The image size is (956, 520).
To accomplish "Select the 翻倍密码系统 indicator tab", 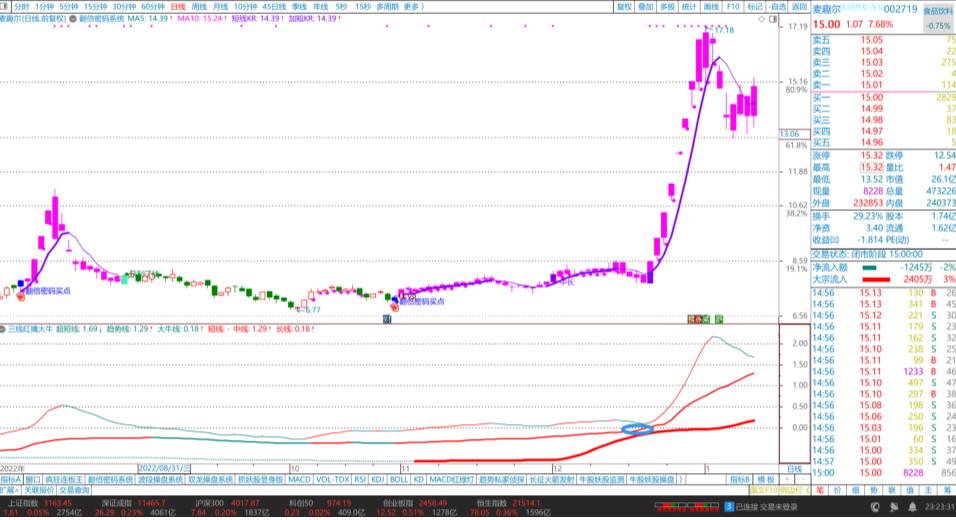I will pos(110,480).
